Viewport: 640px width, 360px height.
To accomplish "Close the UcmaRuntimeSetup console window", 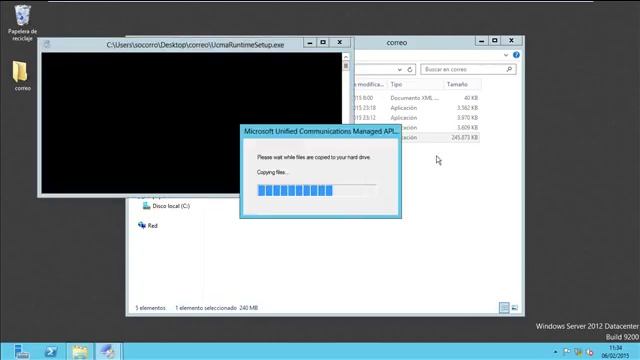I will pos(340,42).
